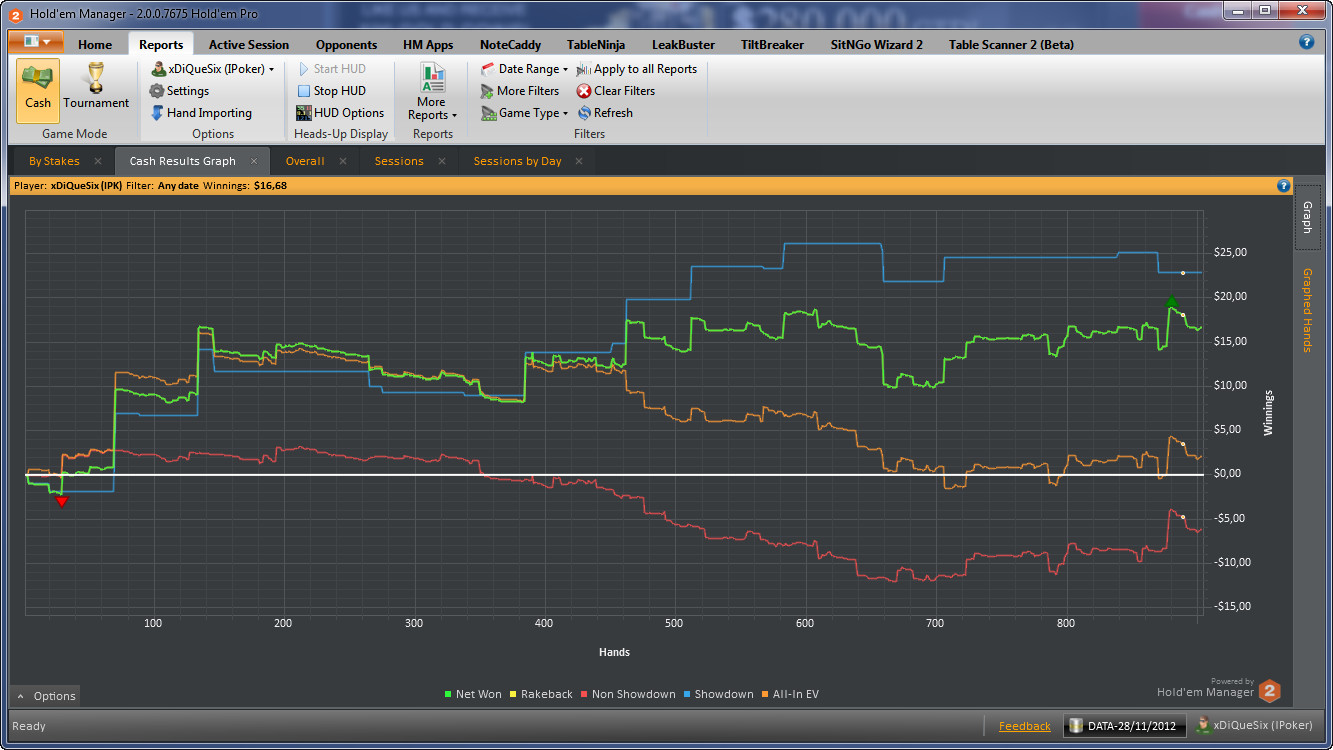The width and height of the screenshot is (1333, 750).
Task: Click the Settings gear icon
Action: pos(157,91)
